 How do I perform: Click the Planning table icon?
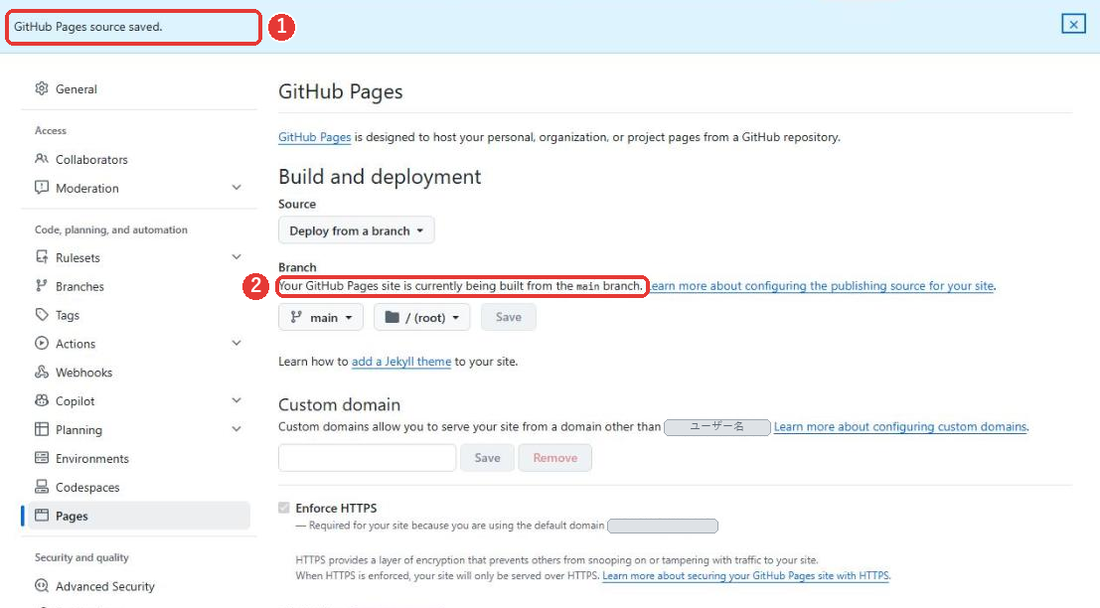tap(41, 429)
